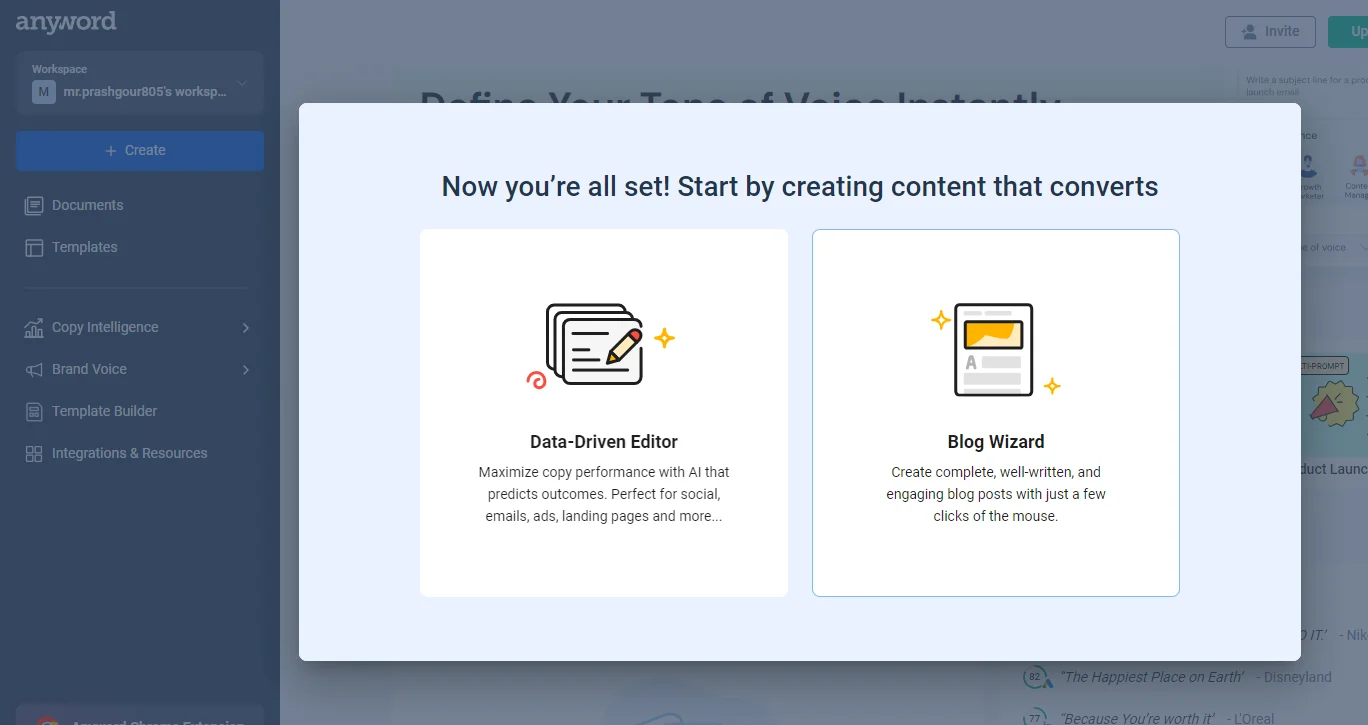Click the Copy Intelligence chart icon

34,327
